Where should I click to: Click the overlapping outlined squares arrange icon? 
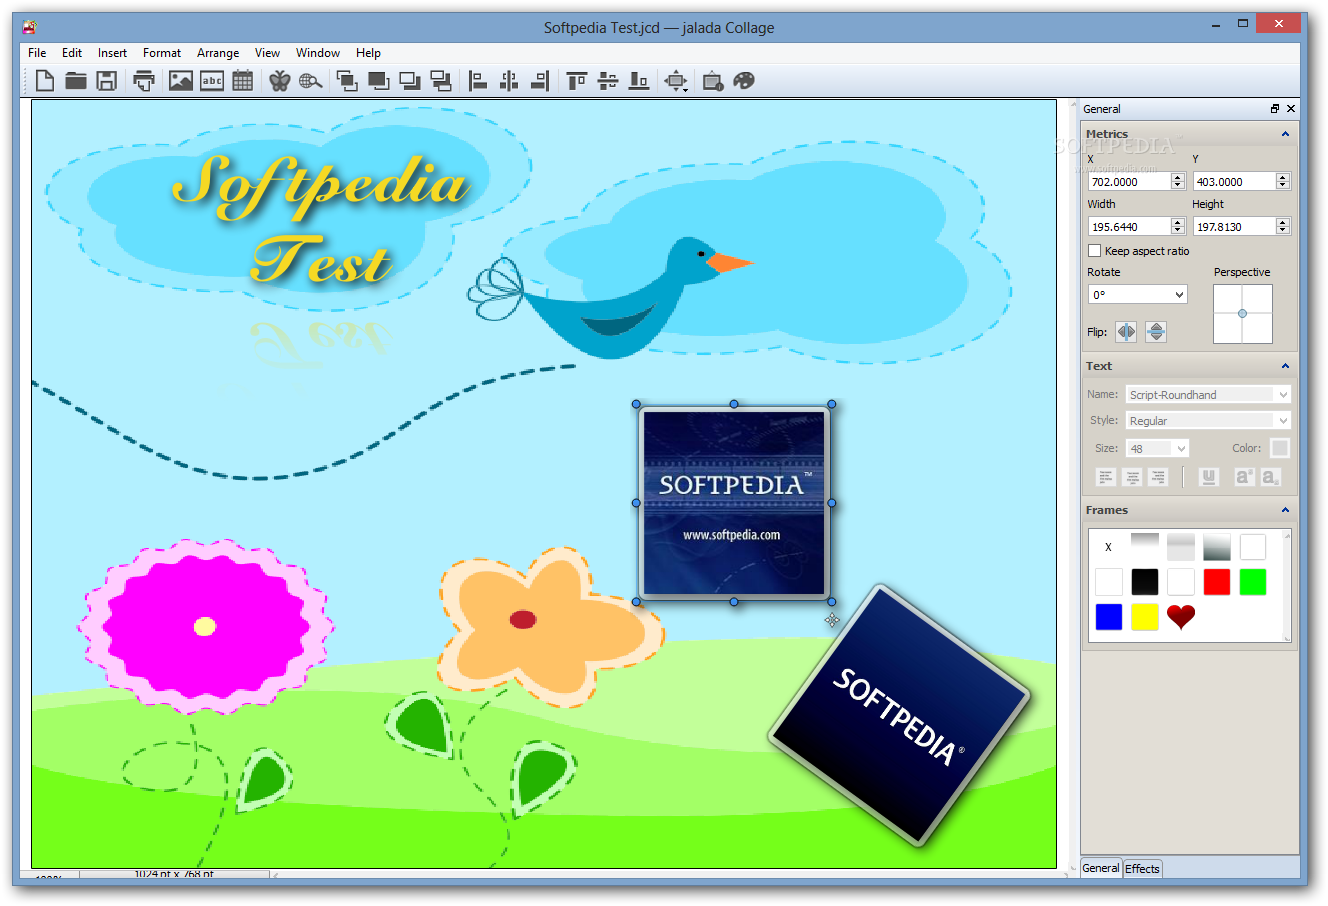347,81
